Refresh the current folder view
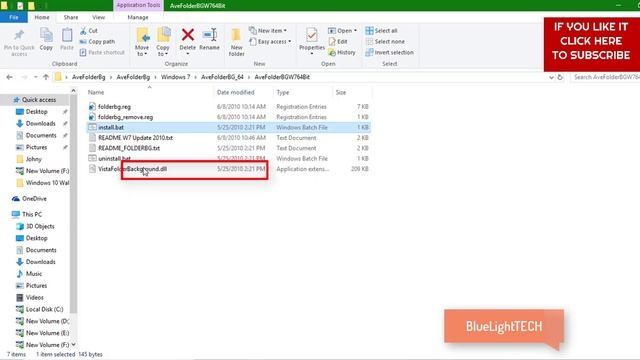The height and width of the screenshot is (360, 640). pyautogui.click(x=560, y=77)
